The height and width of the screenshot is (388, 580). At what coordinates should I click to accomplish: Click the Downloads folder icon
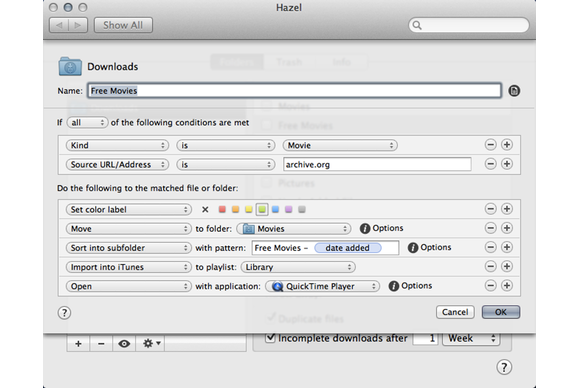[x=70, y=67]
